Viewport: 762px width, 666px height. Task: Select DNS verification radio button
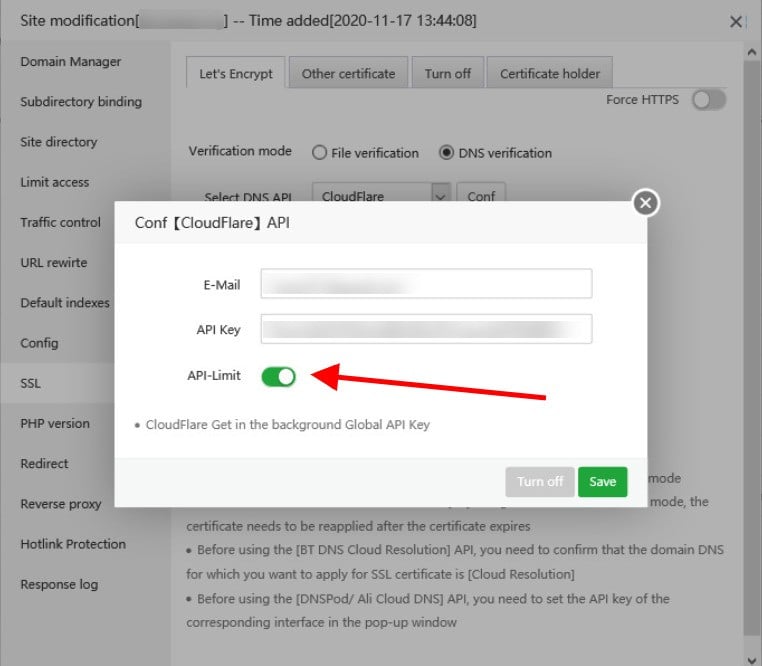click(x=446, y=153)
